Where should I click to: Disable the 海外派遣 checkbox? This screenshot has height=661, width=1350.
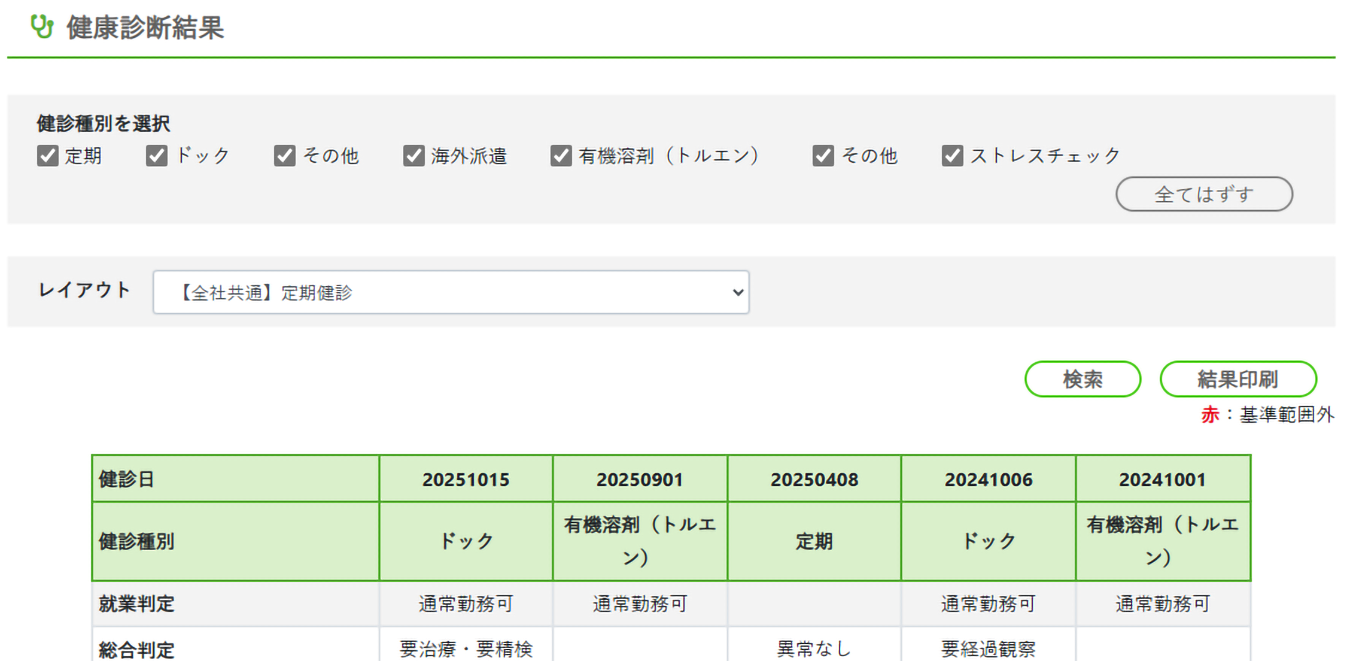414,155
